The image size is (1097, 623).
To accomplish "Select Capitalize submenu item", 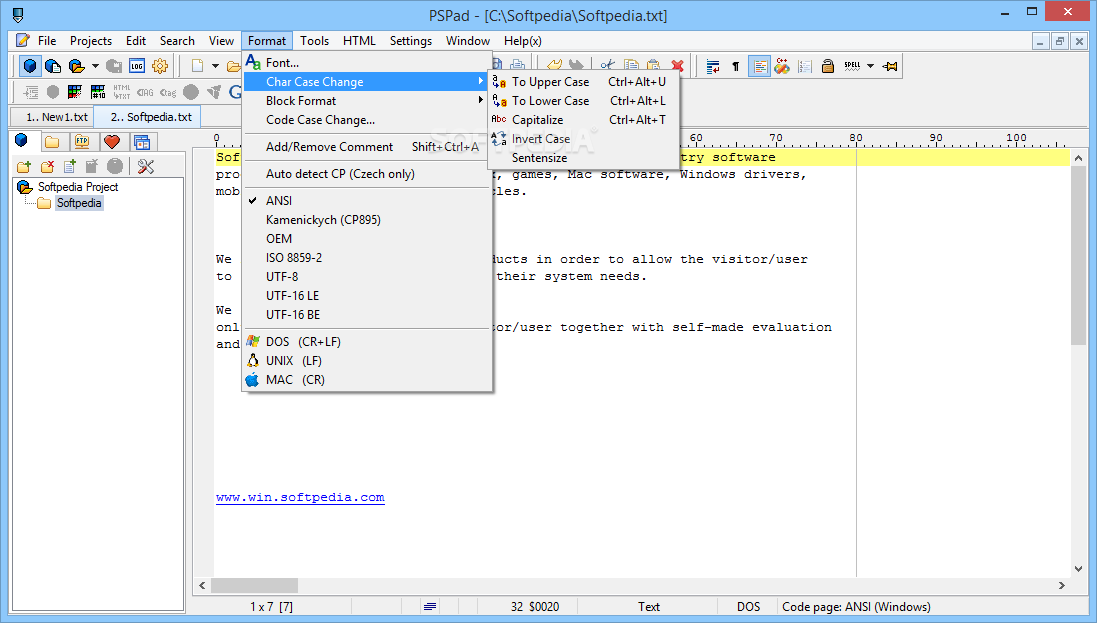I will click(583, 120).
